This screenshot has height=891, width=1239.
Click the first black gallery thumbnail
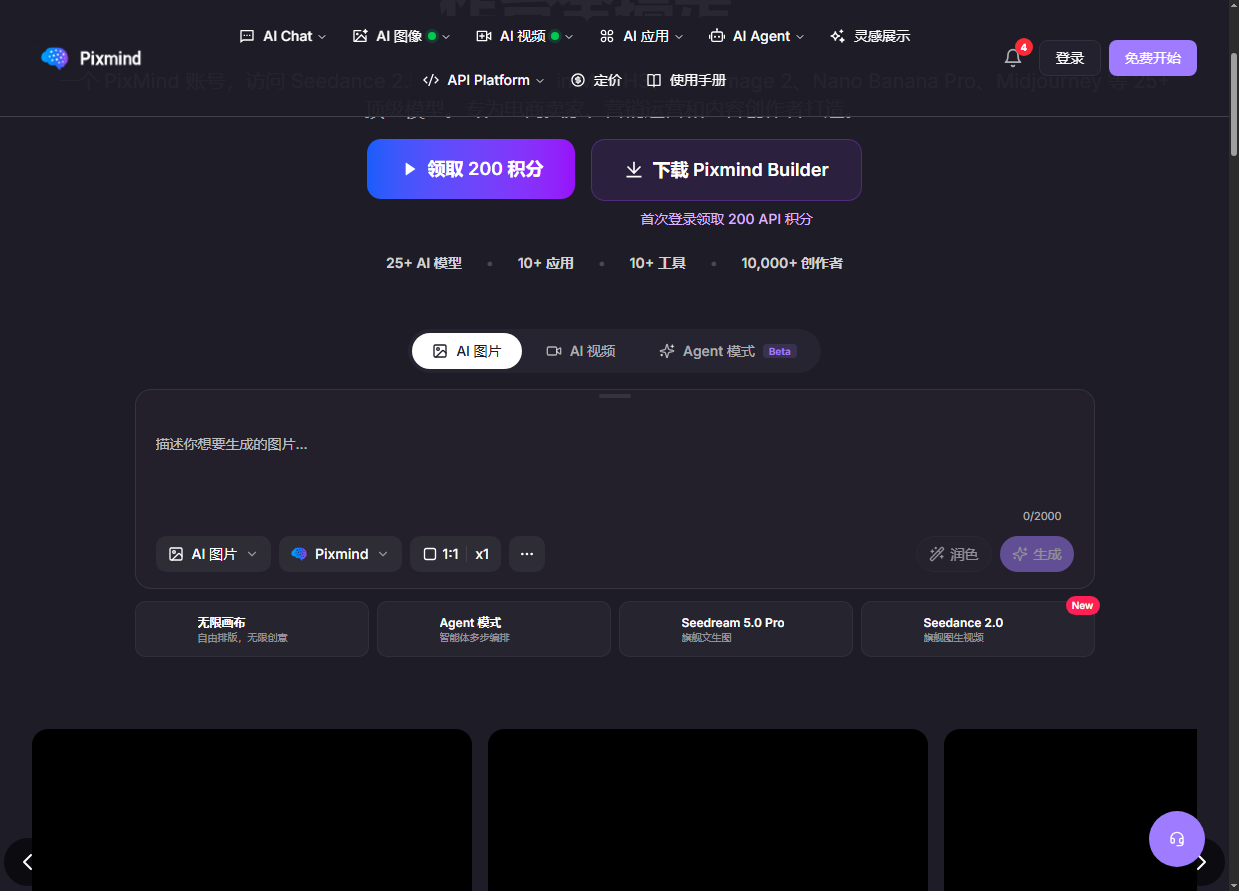tap(252, 810)
